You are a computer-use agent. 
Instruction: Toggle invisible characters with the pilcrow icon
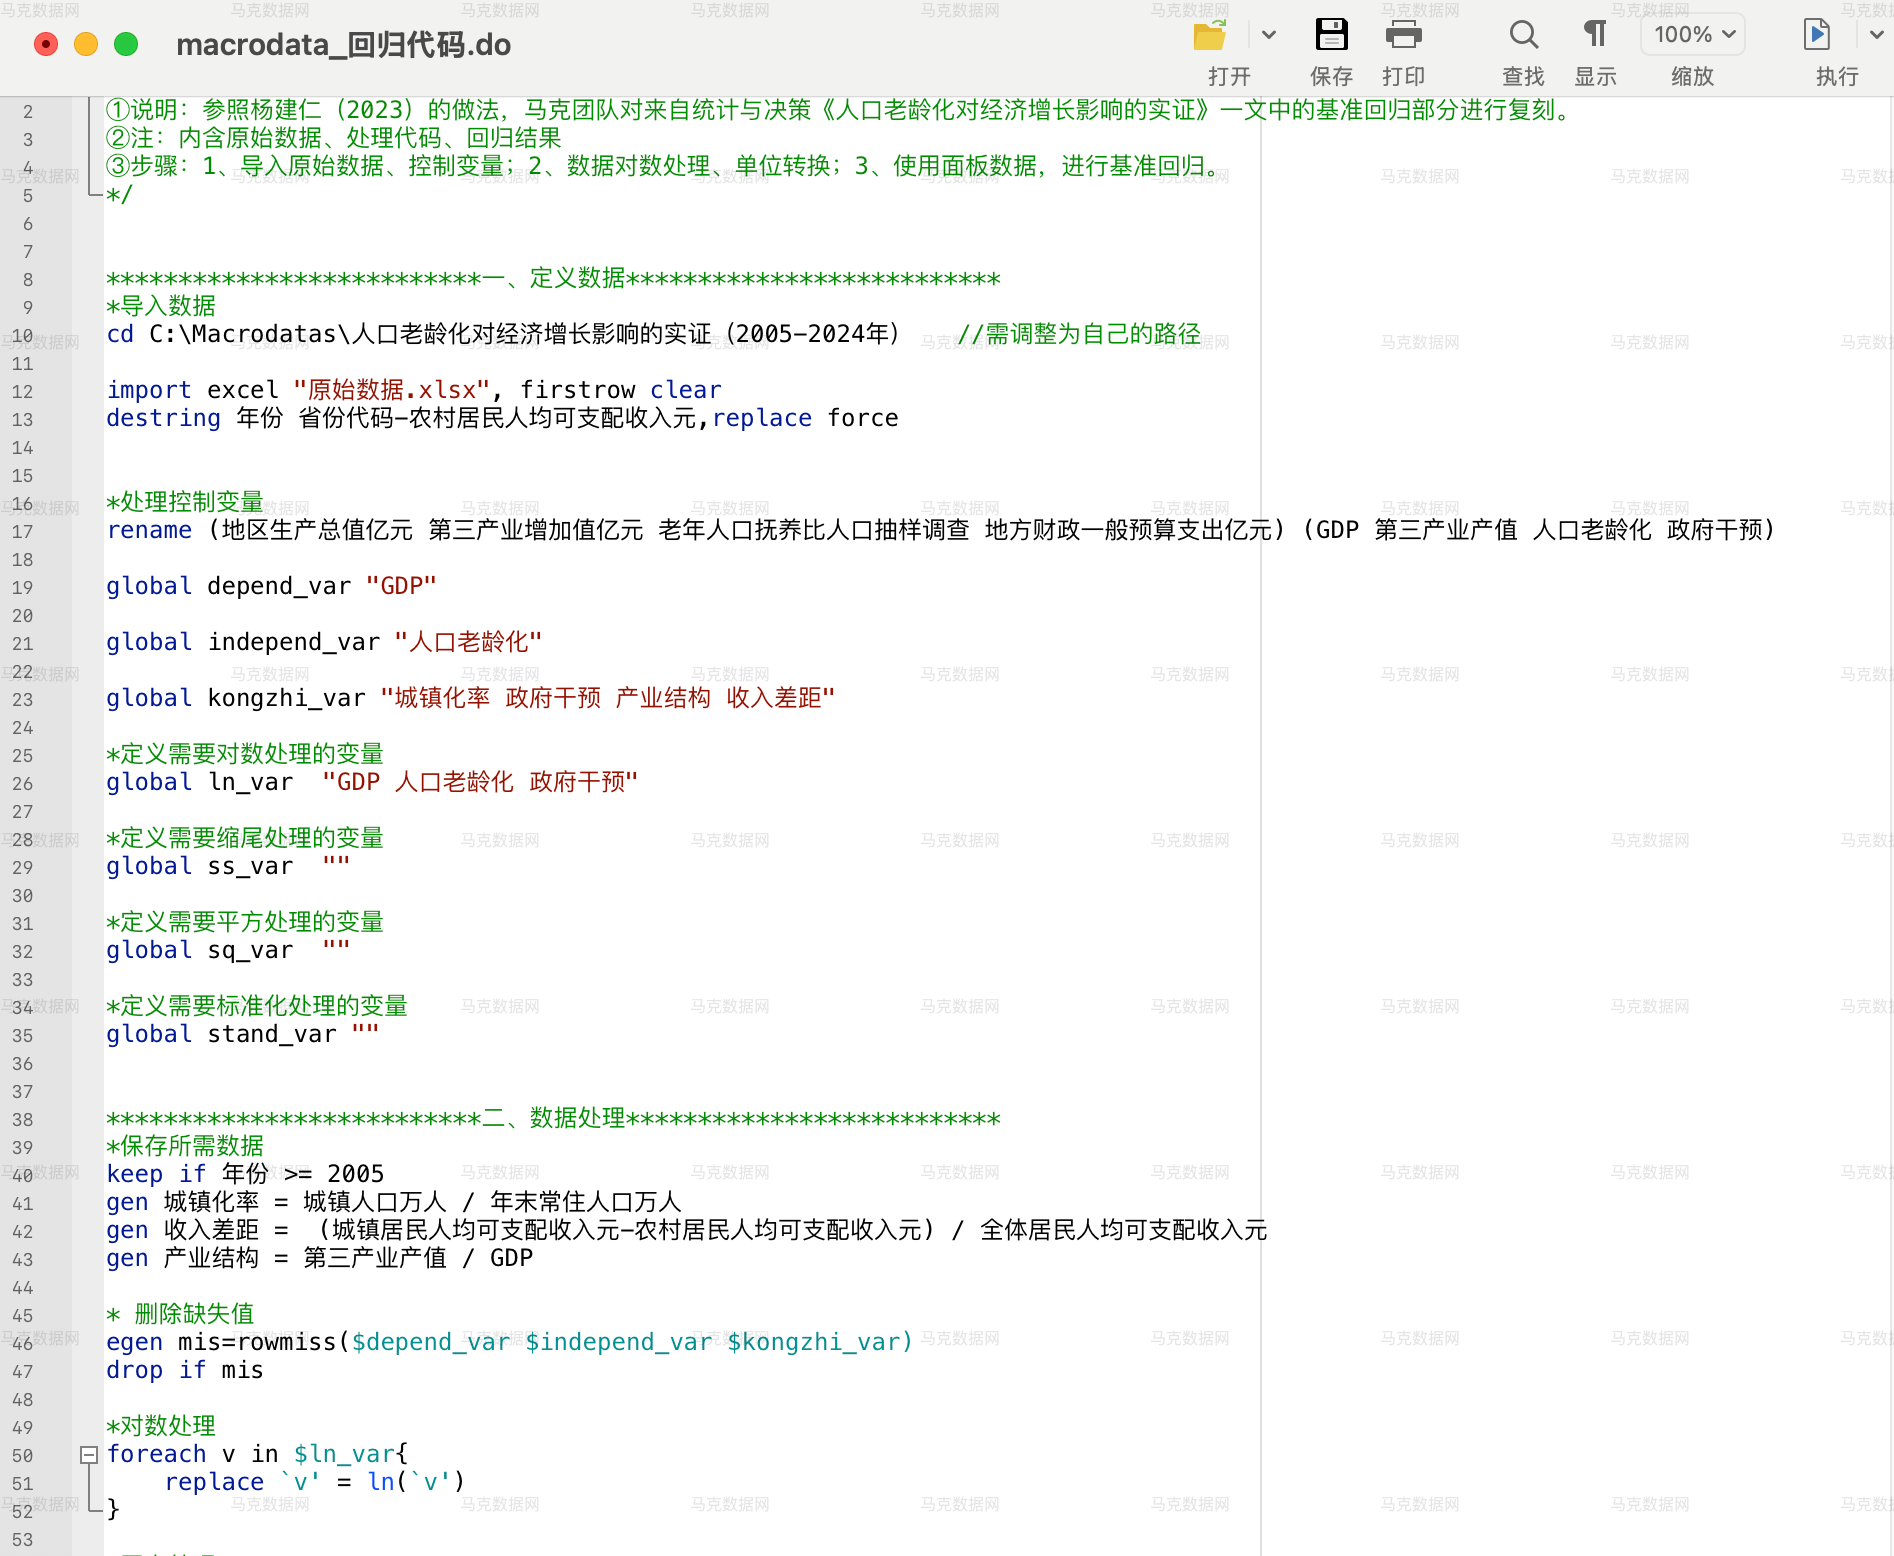[1595, 35]
